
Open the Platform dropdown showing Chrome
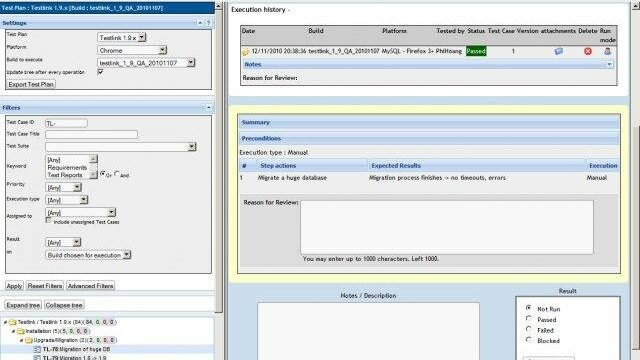[132, 50]
